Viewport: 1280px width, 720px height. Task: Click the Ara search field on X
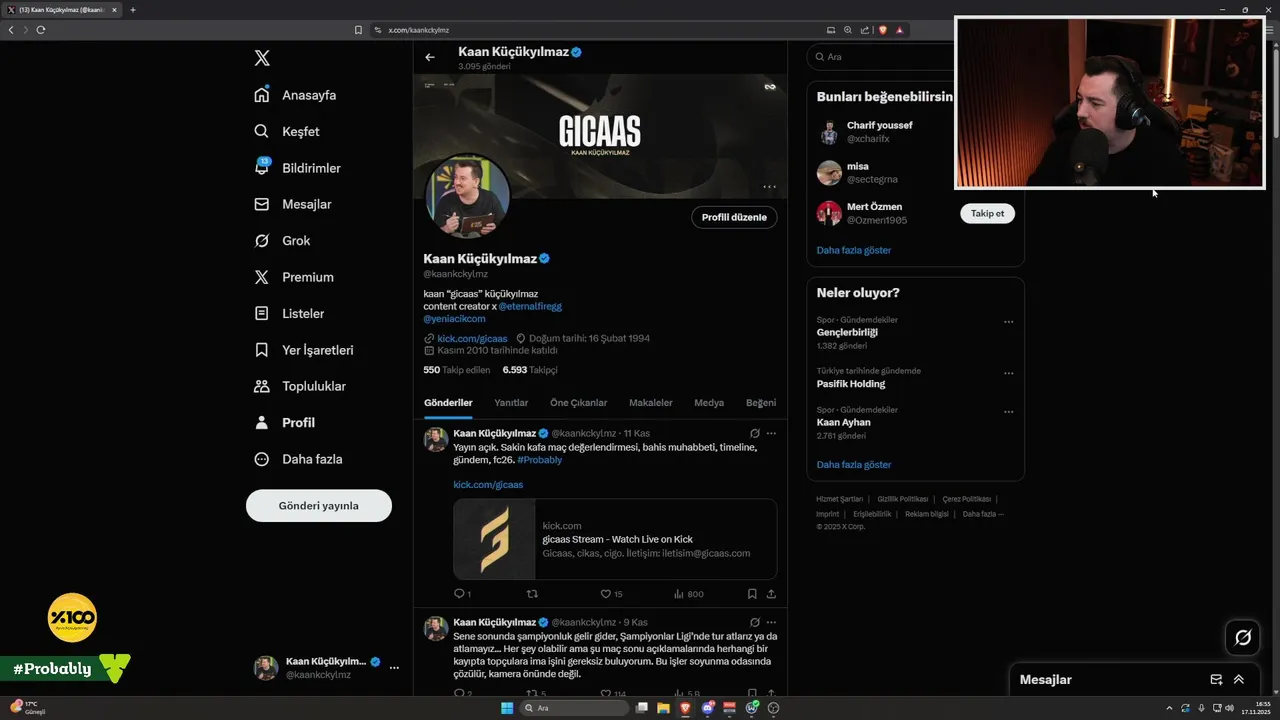(880, 57)
